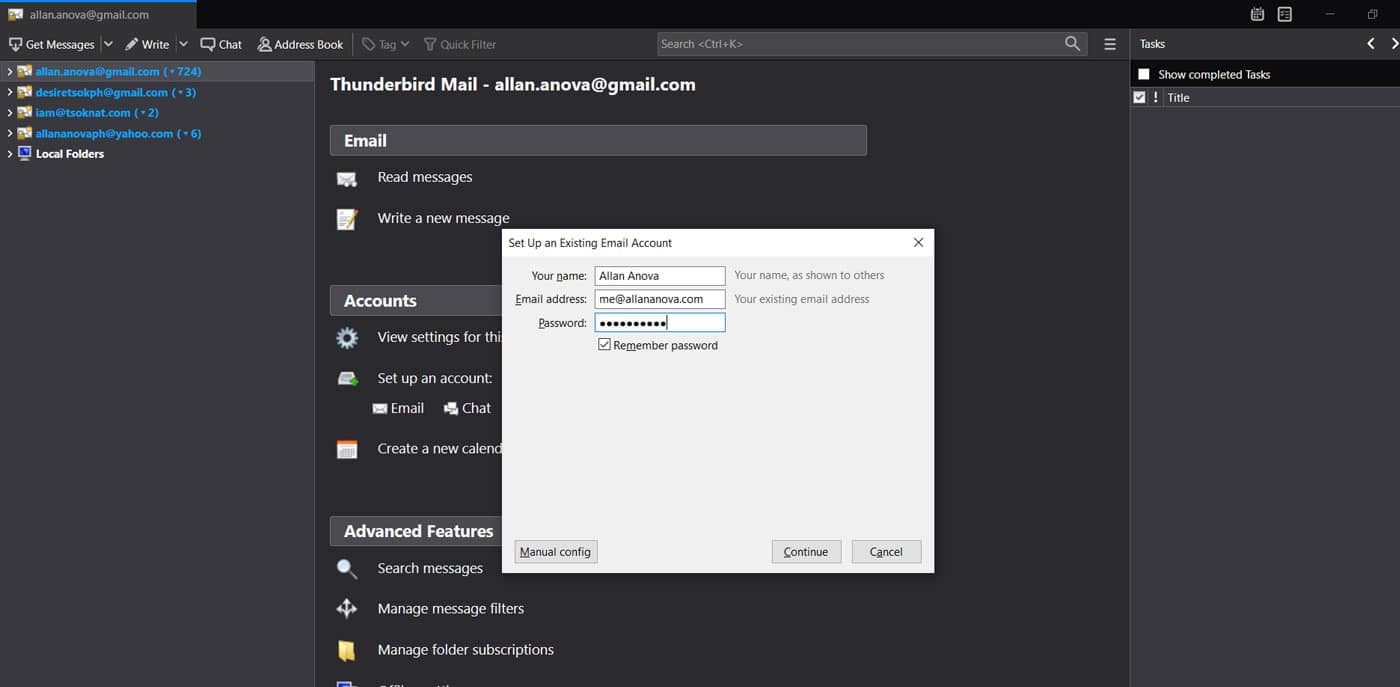Select Local Folders in the tree
Viewport: 1400px width, 687px height.
(157, 154)
